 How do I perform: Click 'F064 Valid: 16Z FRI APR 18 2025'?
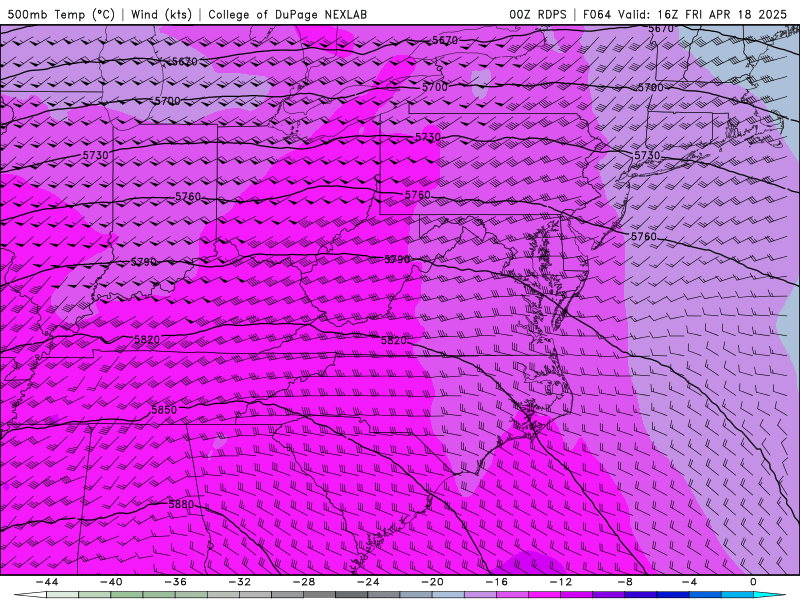(x=685, y=14)
